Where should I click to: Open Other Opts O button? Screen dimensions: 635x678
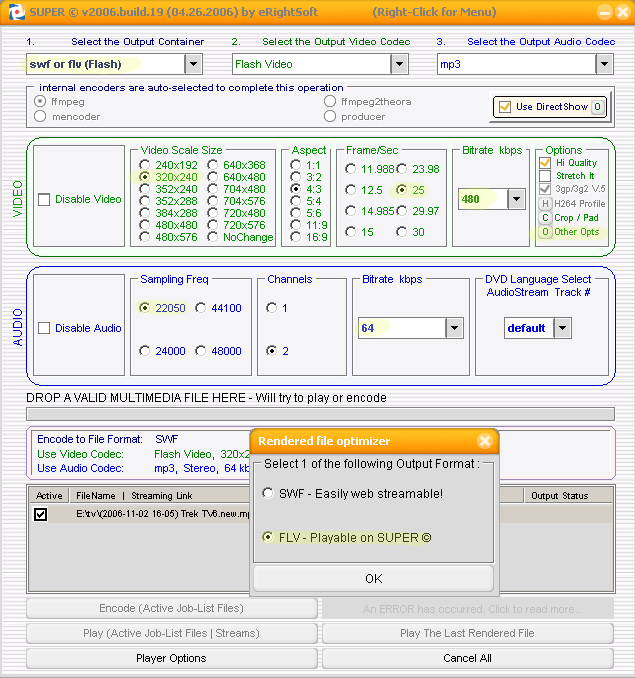coord(545,232)
